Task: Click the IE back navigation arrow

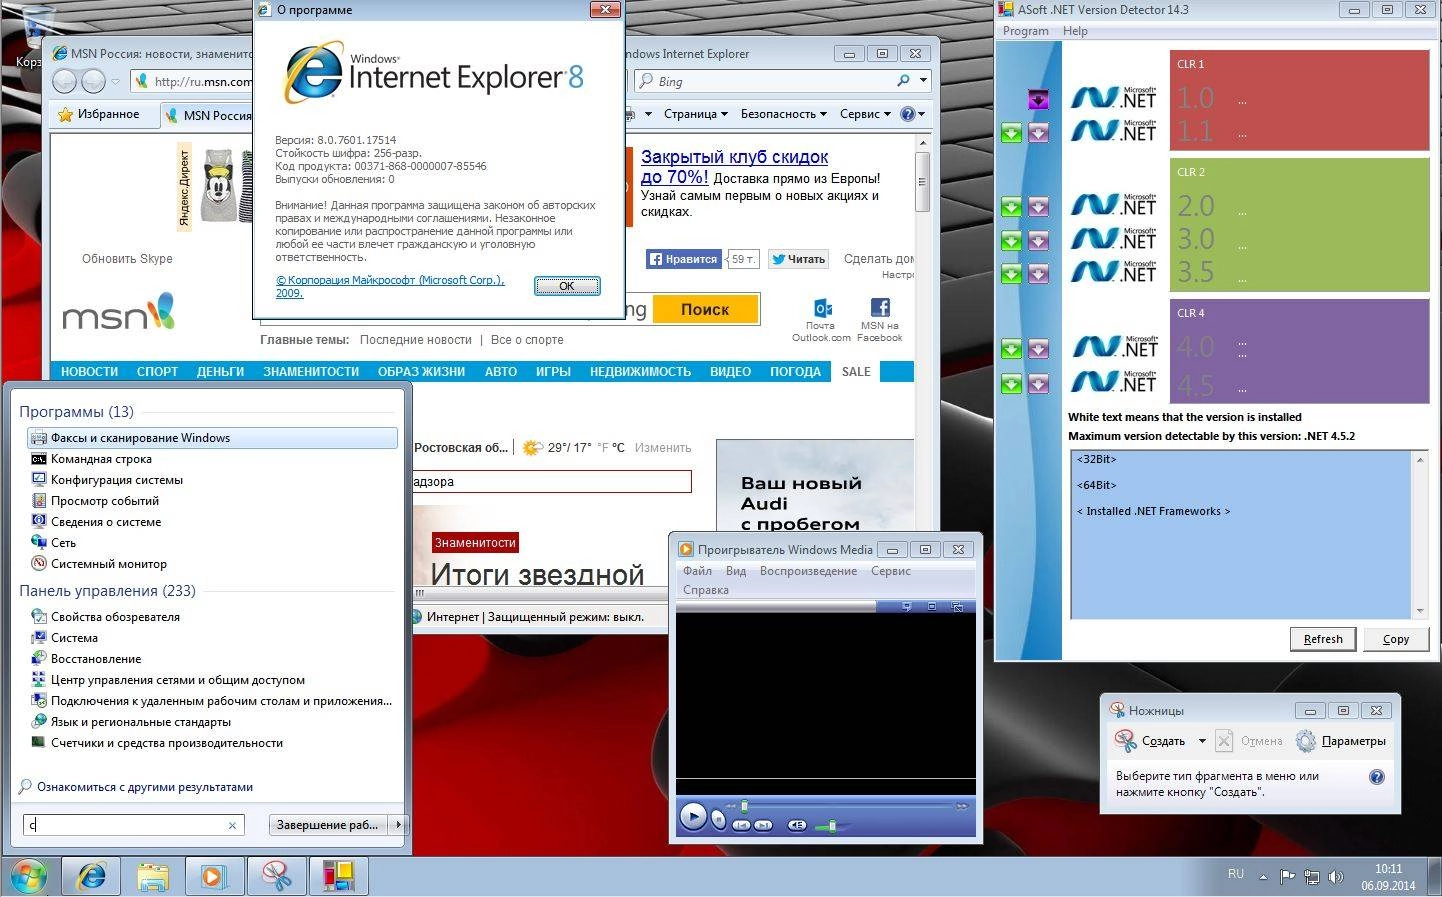Action: [64, 81]
